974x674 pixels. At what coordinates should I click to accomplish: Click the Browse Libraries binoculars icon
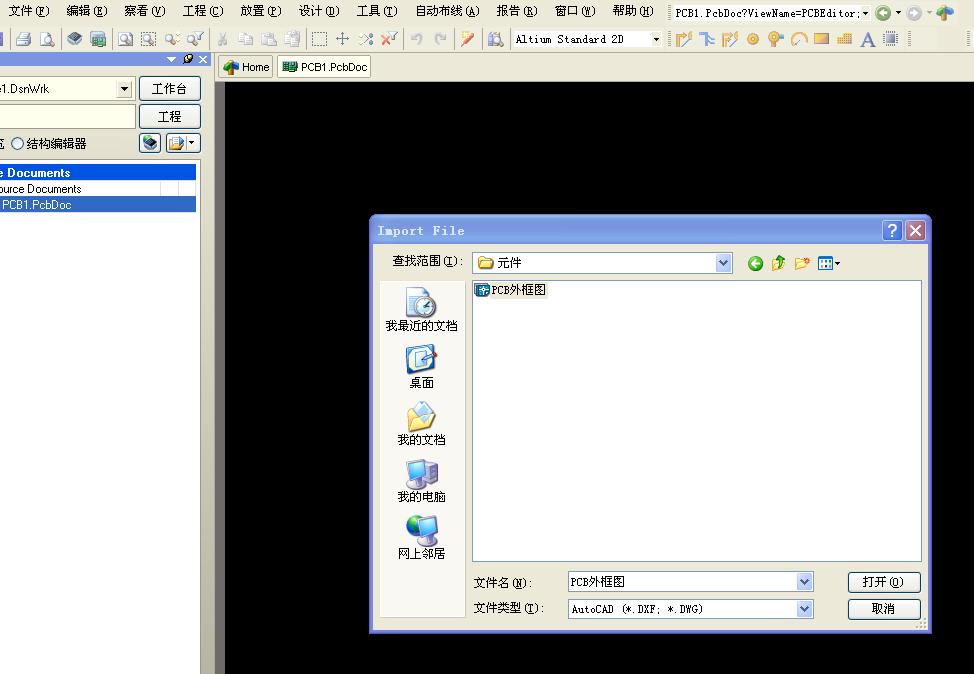[495, 39]
